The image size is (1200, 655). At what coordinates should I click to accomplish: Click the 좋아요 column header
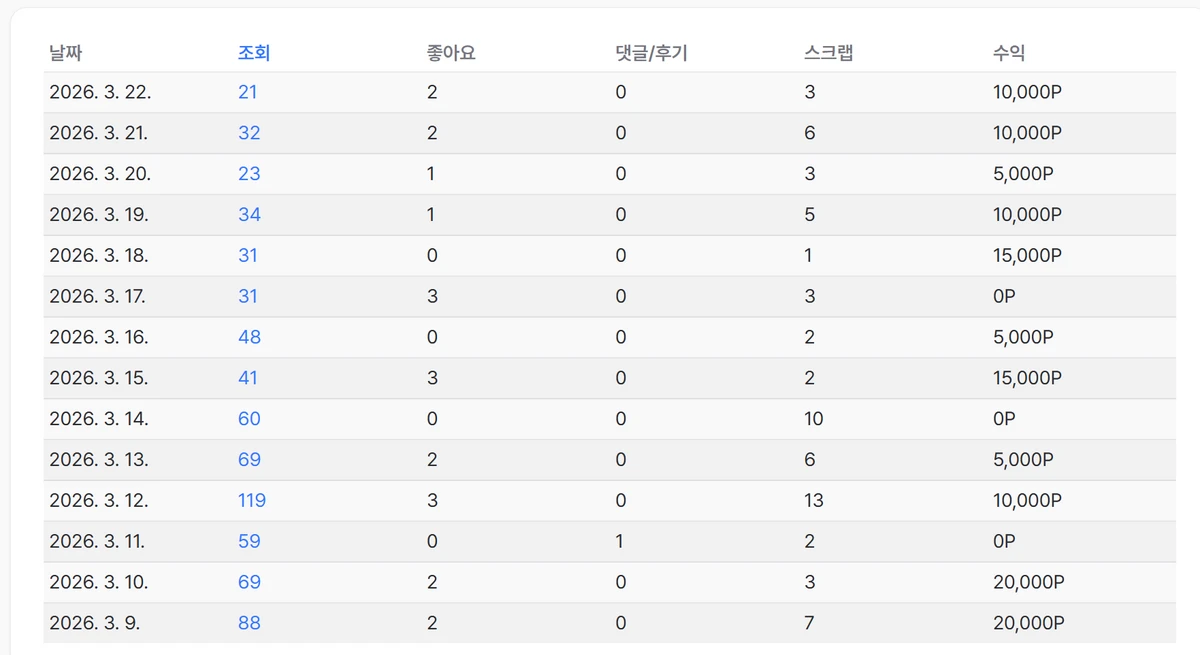point(450,53)
